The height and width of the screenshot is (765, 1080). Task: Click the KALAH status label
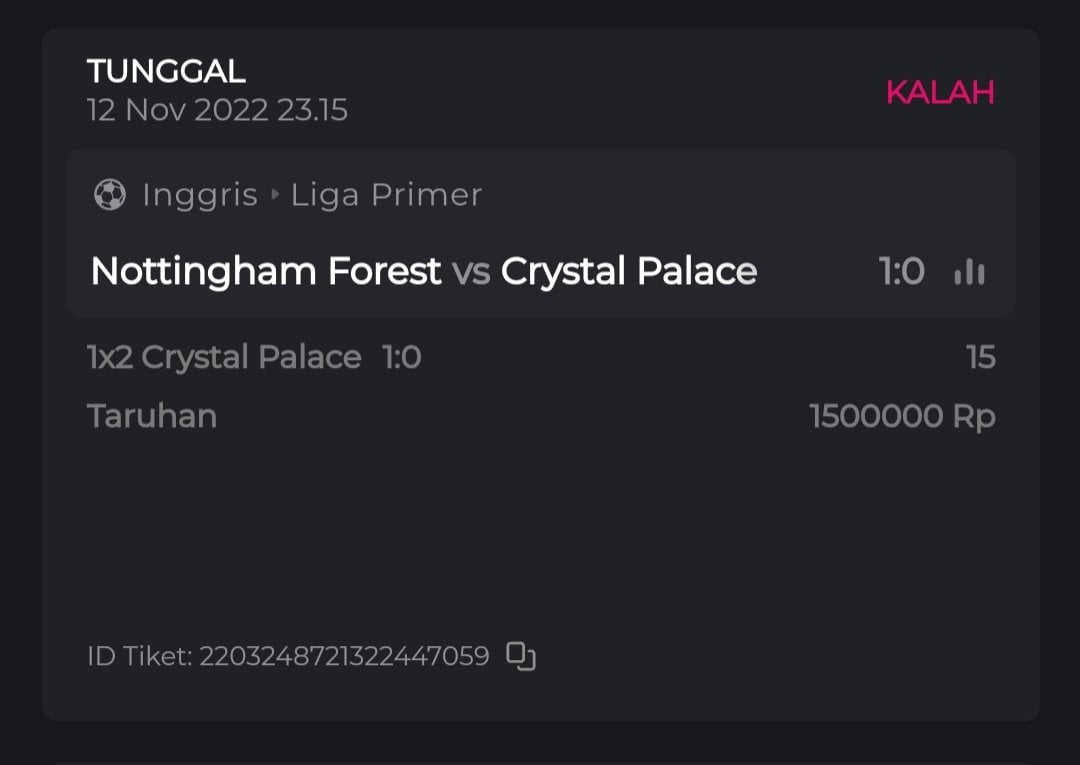coord(940,93)
